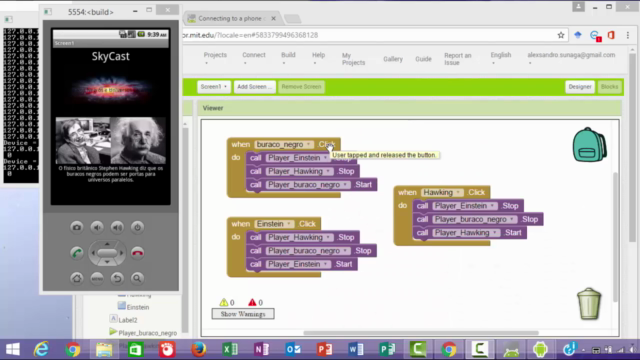
Task: Click the emulator volume up button
Action: point(117,227)
